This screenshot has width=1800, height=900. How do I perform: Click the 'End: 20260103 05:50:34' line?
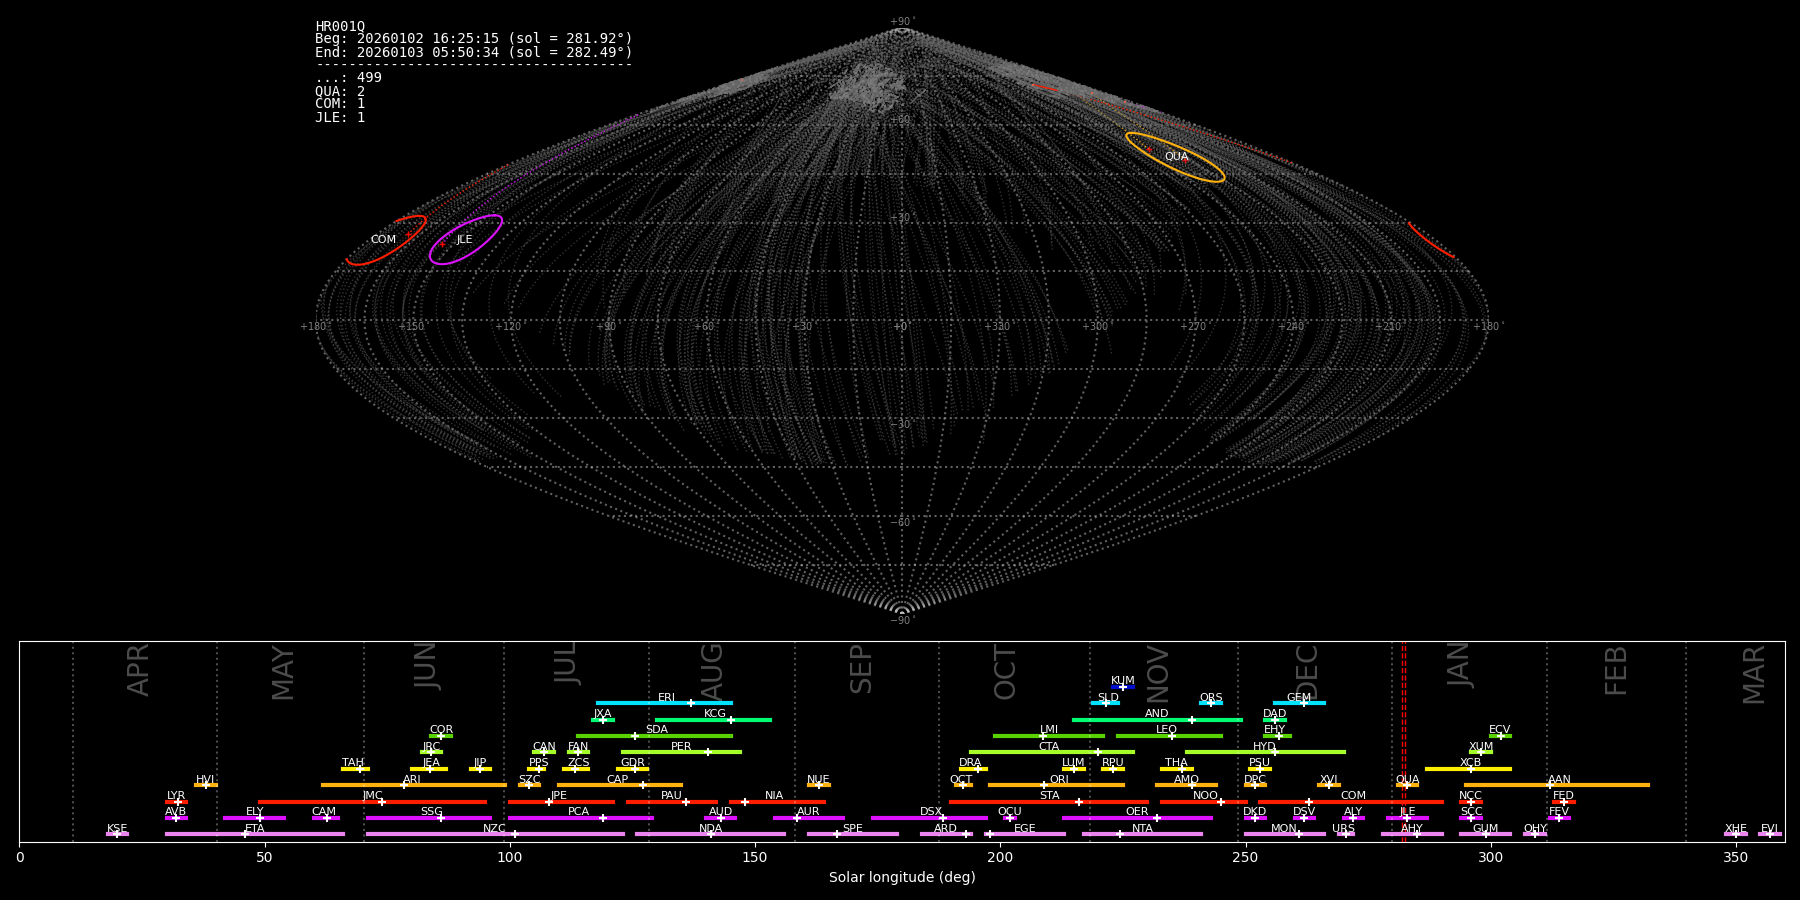point(474,52)
